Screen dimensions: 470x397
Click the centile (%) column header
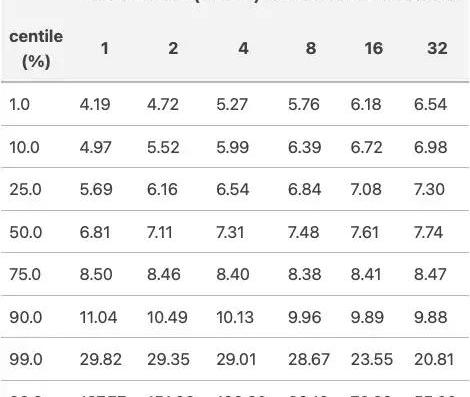(36, 49)
